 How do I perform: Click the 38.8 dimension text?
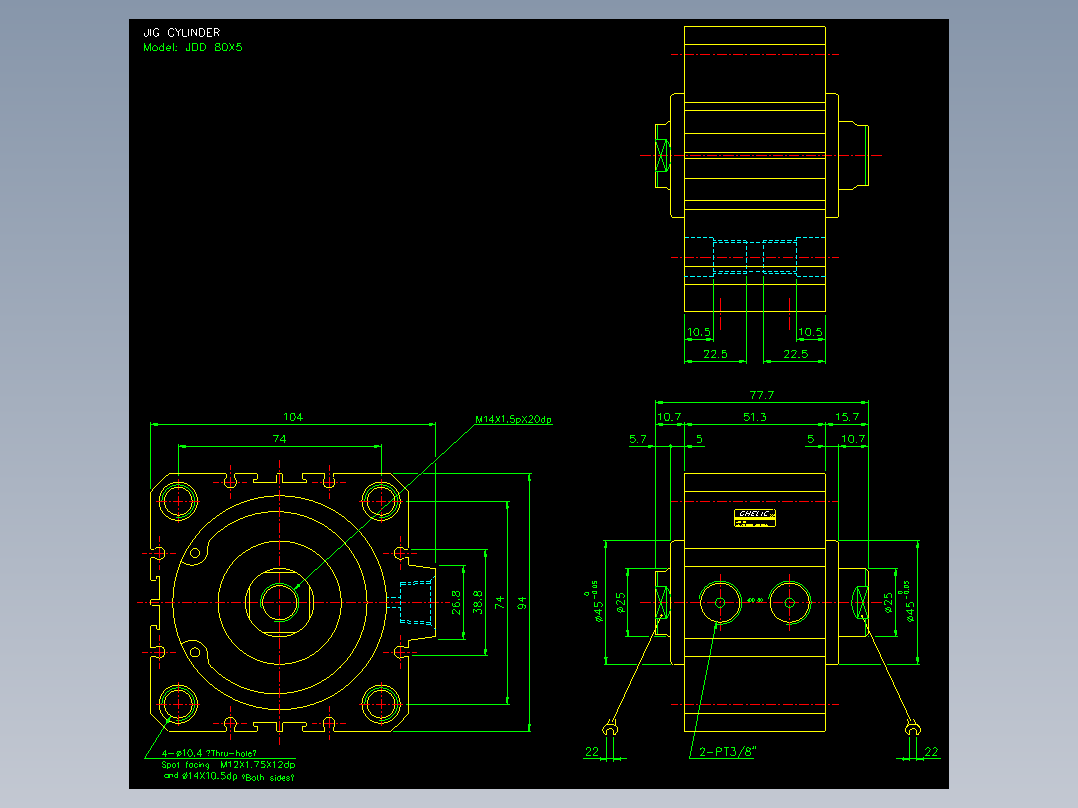pyautogui.click(x=478, y=602)
